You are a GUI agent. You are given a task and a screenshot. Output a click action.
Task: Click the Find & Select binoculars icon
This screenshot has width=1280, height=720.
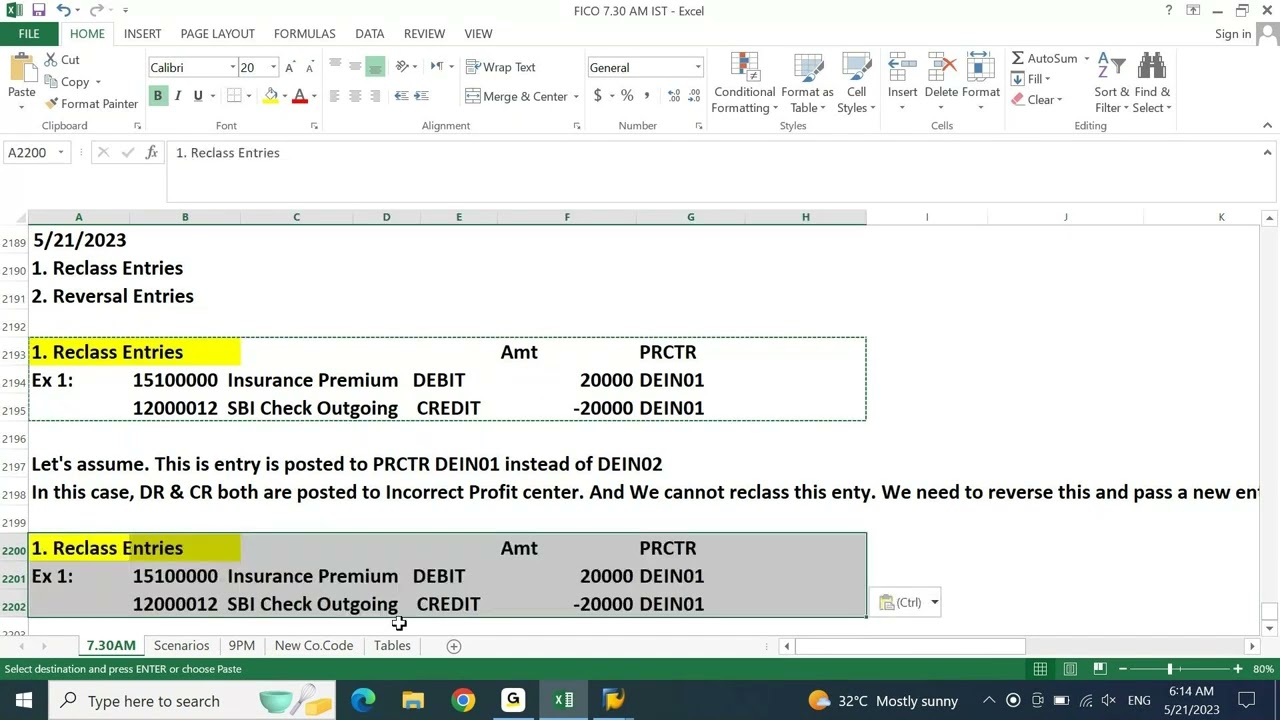tap(1152, 67)
